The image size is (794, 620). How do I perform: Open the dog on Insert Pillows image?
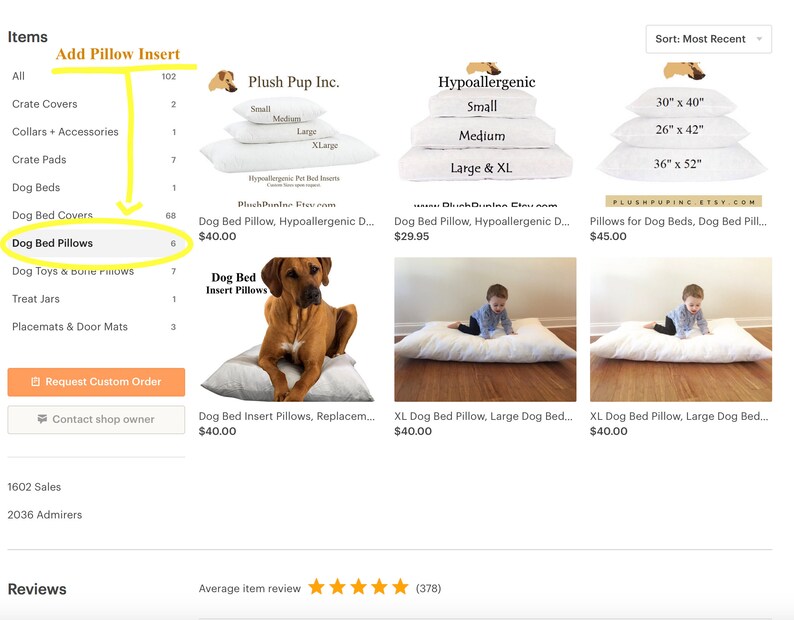pos(287,329)
